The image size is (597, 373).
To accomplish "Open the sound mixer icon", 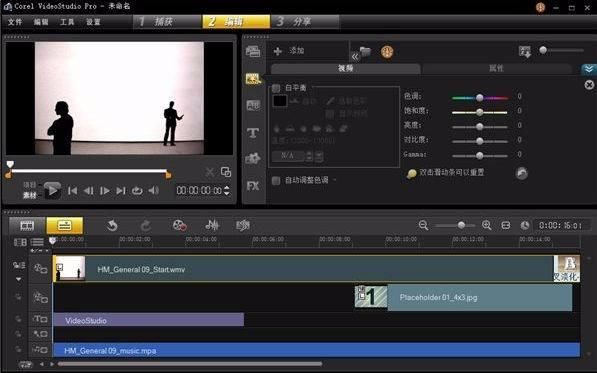I will [x=212, y=225].
